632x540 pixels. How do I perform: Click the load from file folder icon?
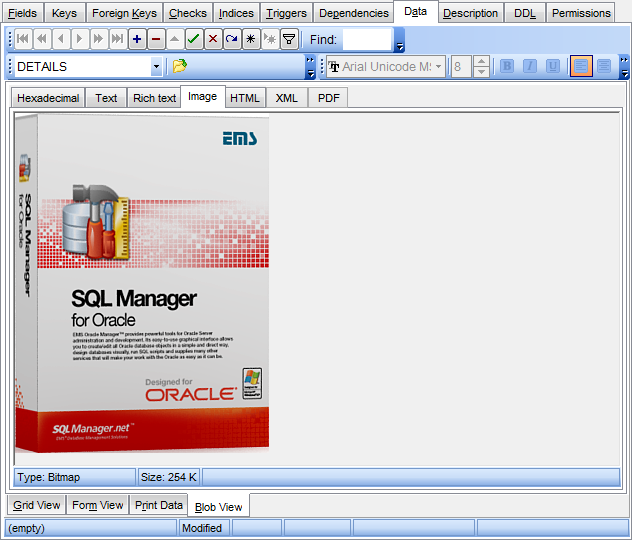click(x=180, y=67)
